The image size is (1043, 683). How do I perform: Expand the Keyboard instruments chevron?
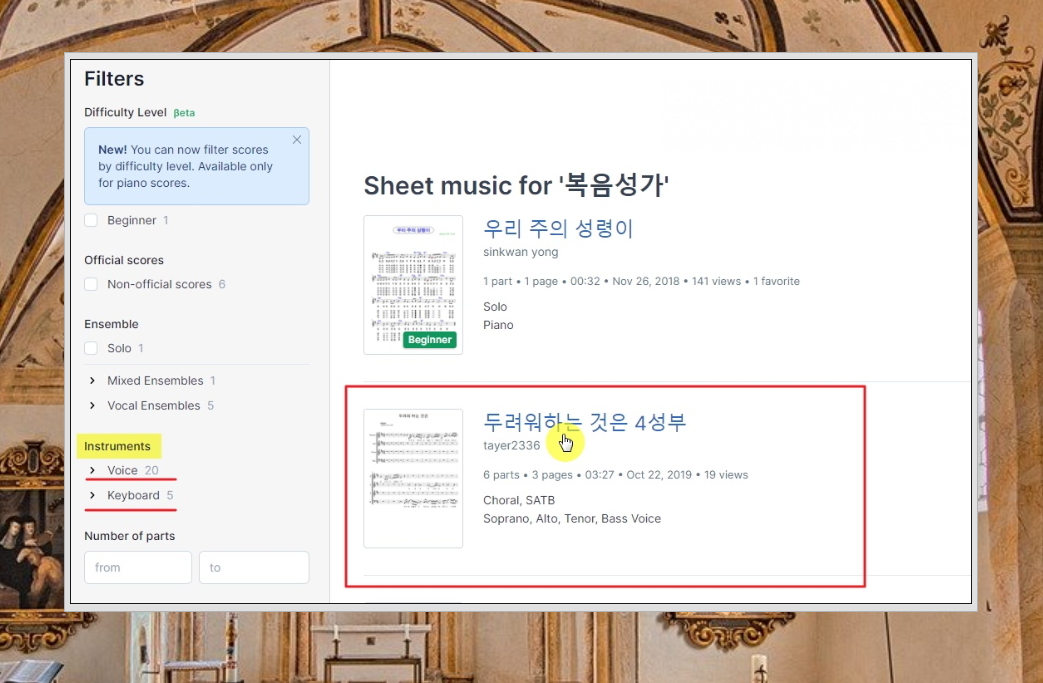click(x=92, y=495)
